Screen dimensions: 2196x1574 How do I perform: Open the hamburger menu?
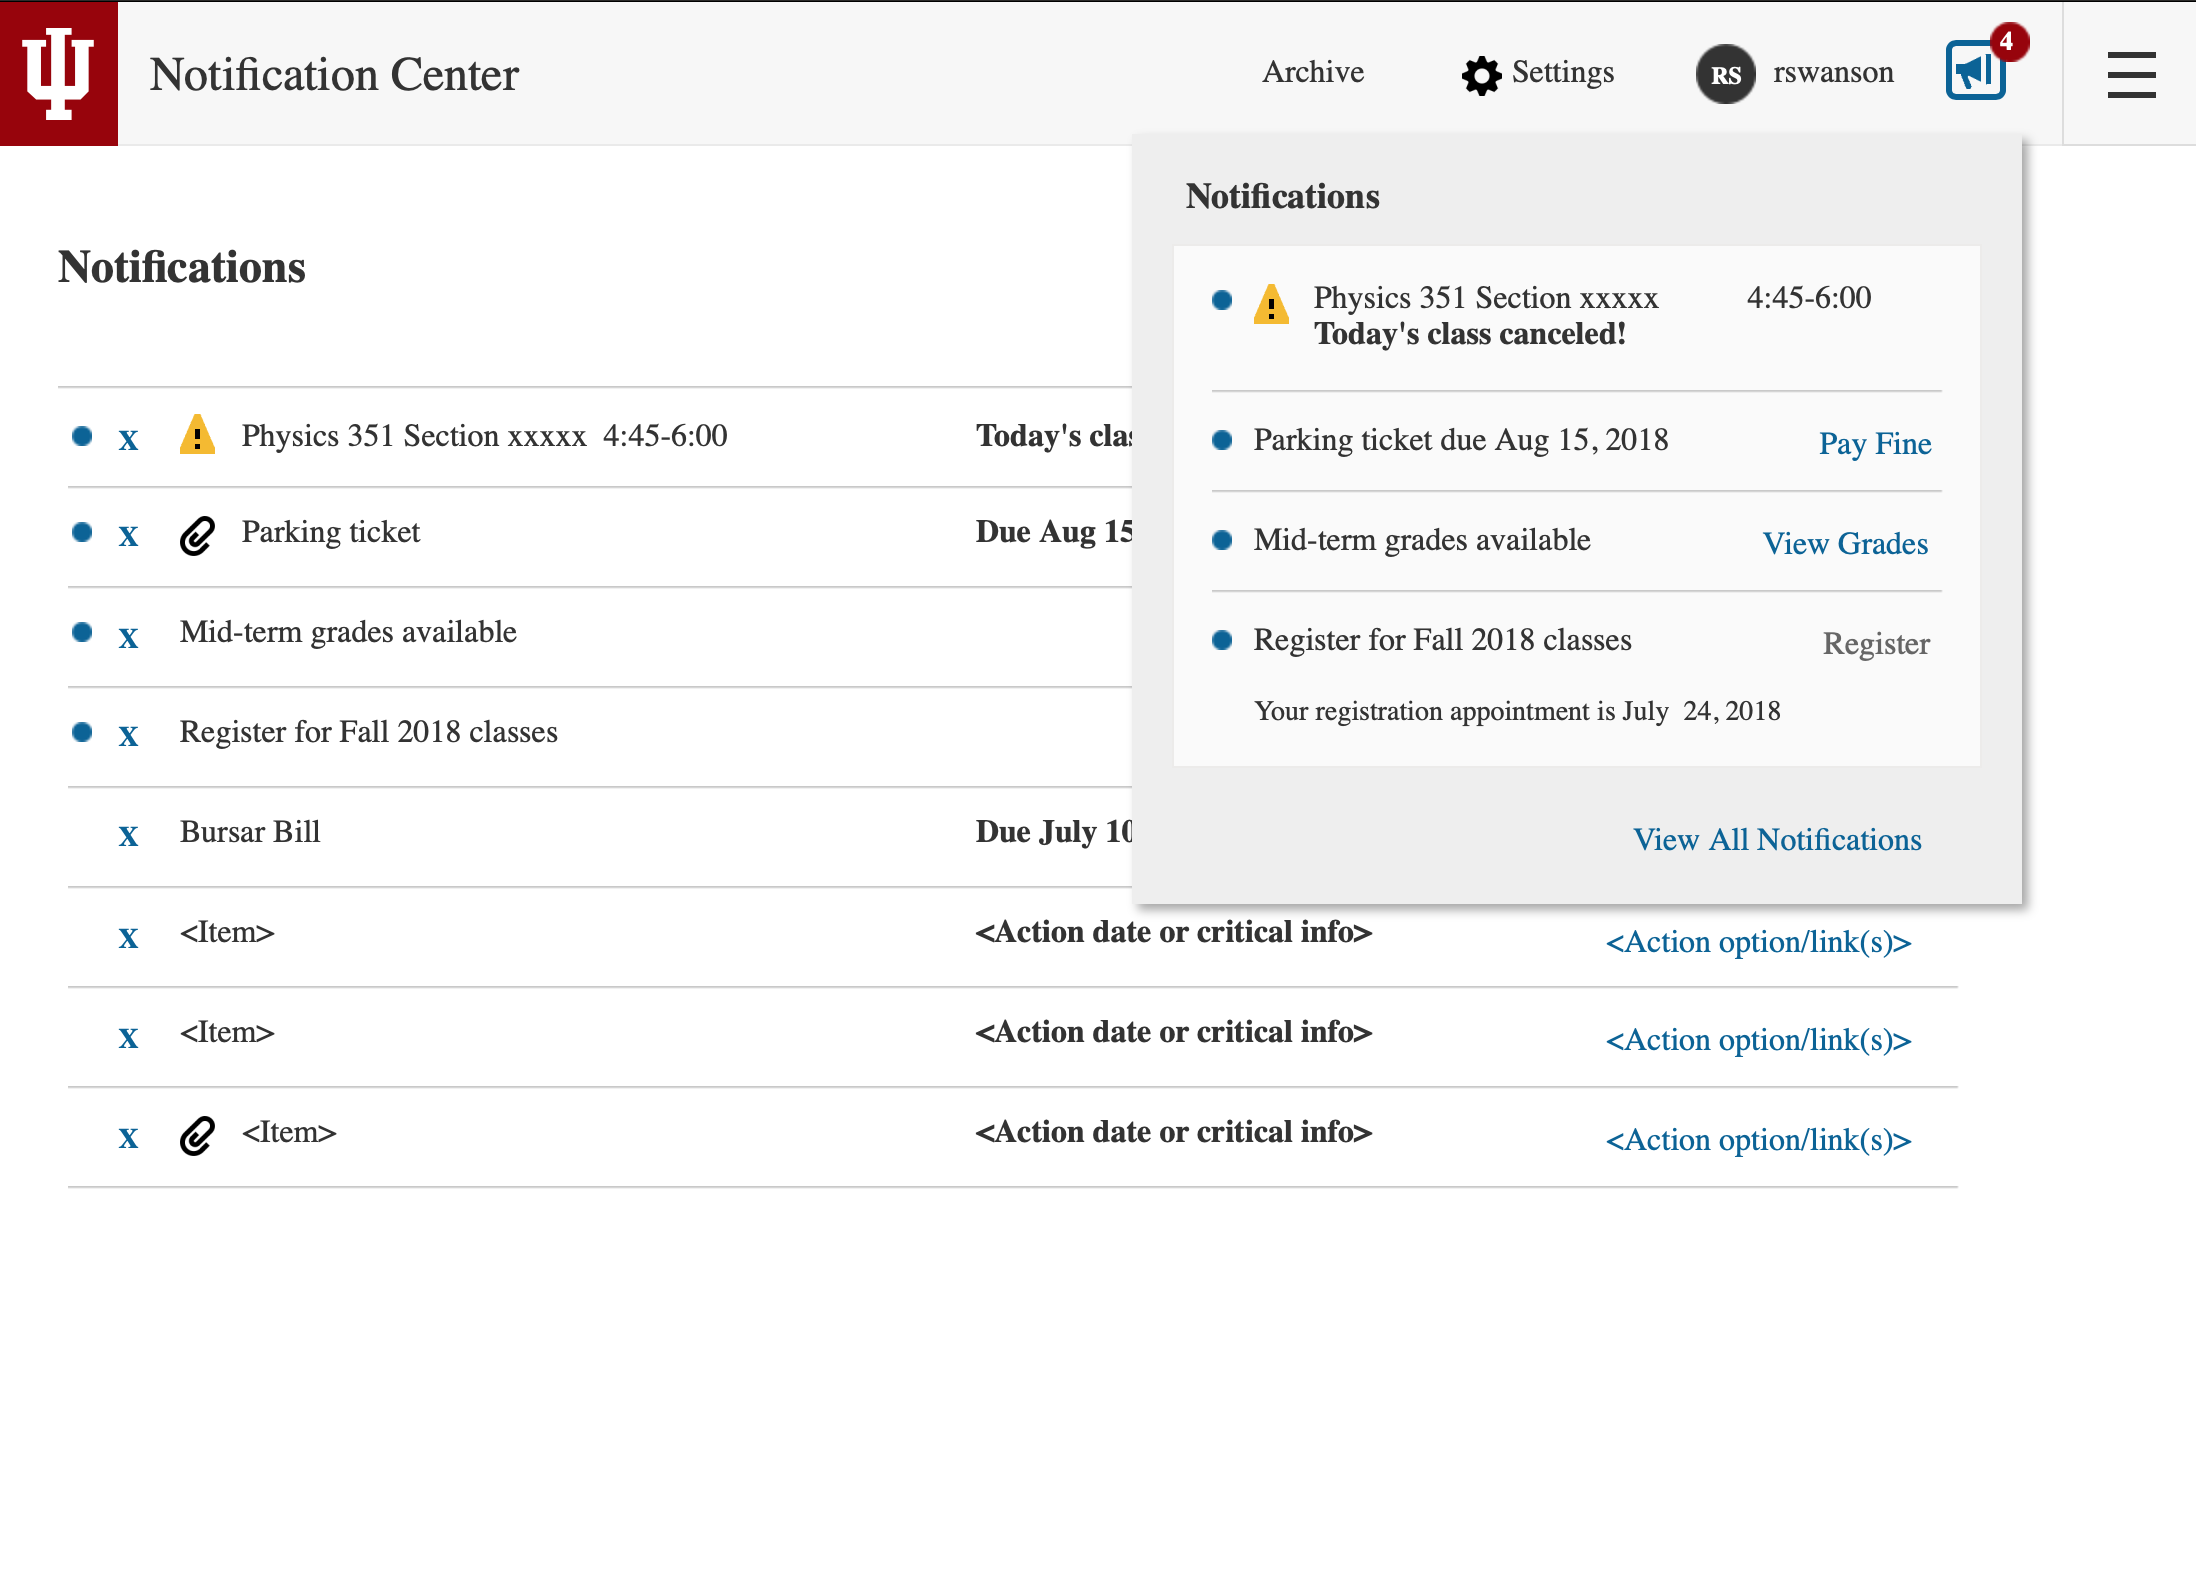tap(2131, 75)
